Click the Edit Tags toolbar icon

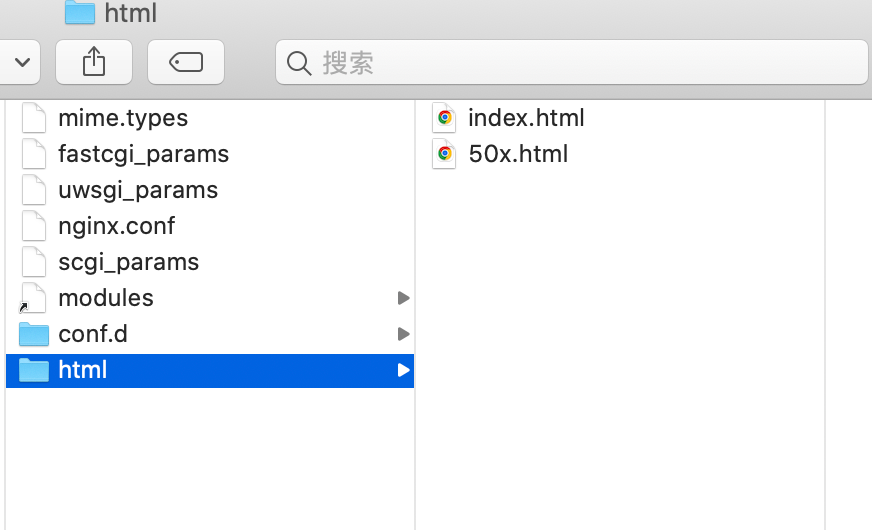(186, 62)
